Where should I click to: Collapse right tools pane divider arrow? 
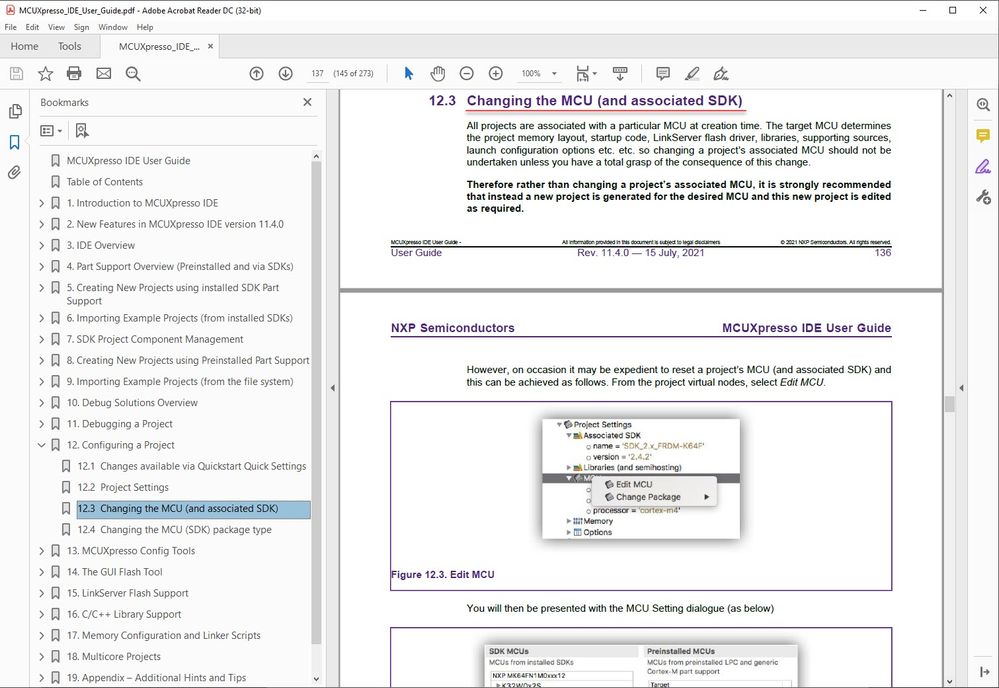pos(961,388)
